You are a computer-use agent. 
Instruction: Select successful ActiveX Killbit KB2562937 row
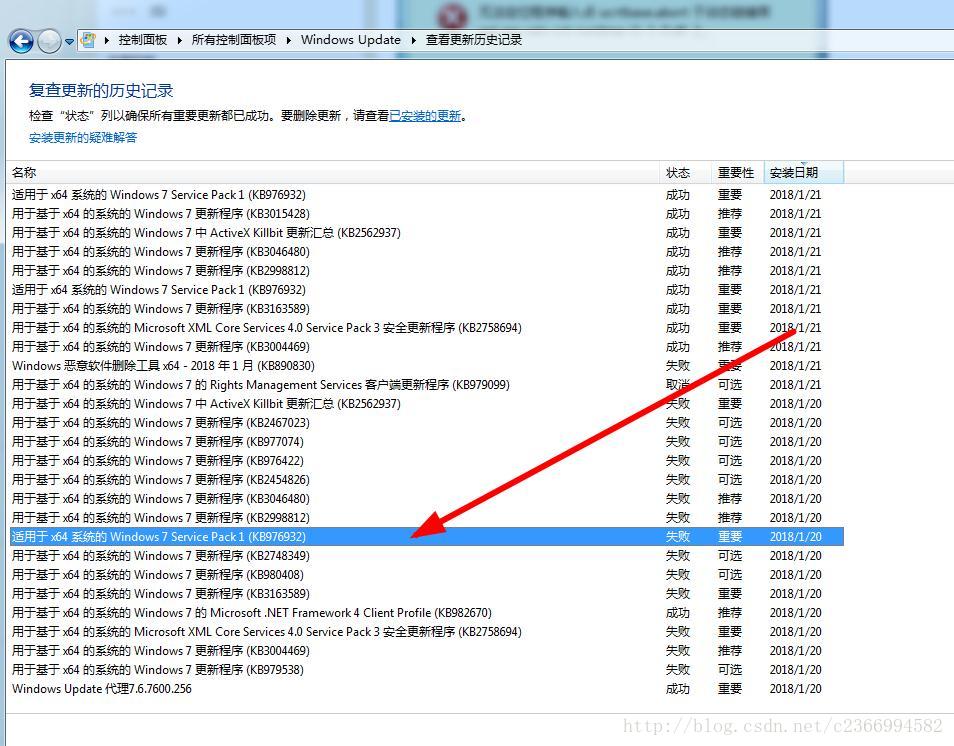point(425,232)
